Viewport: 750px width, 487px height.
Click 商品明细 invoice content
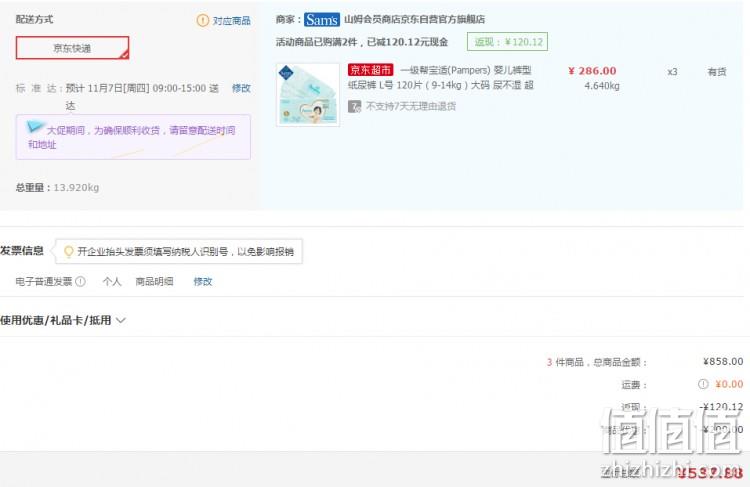click(x=154, y=281)
